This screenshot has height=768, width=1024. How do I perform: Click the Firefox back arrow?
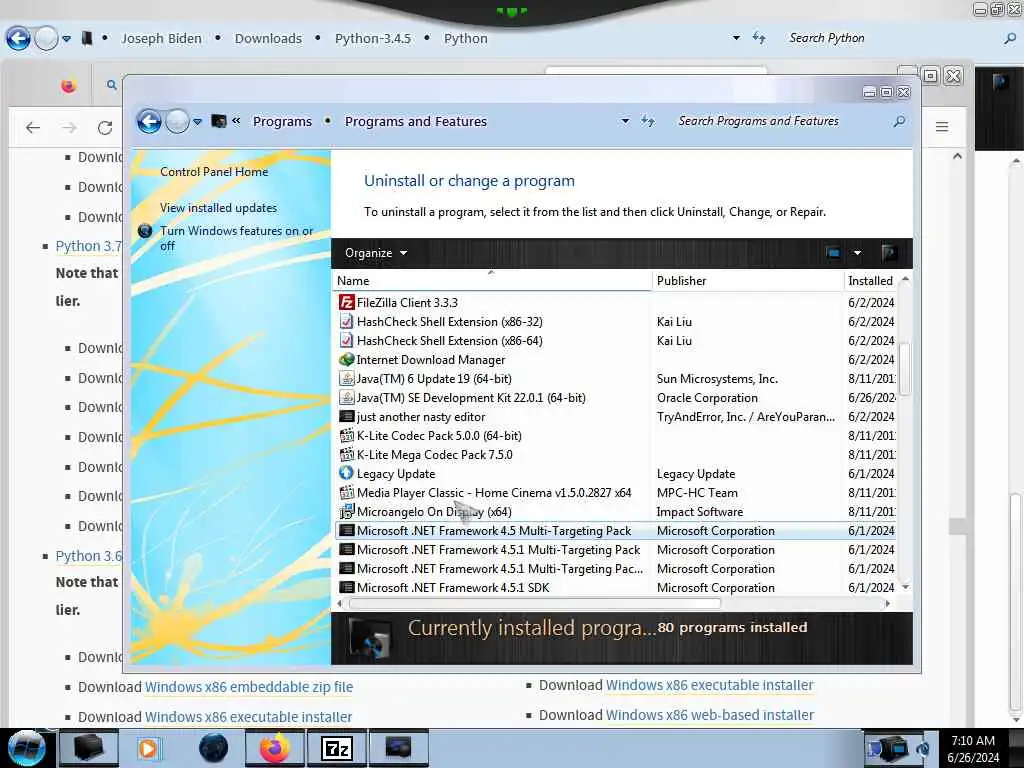tap(33, 127)
